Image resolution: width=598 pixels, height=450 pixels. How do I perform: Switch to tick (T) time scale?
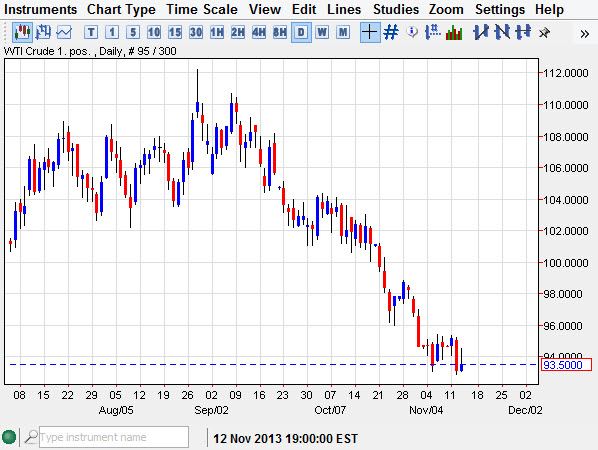pos(91,32)
